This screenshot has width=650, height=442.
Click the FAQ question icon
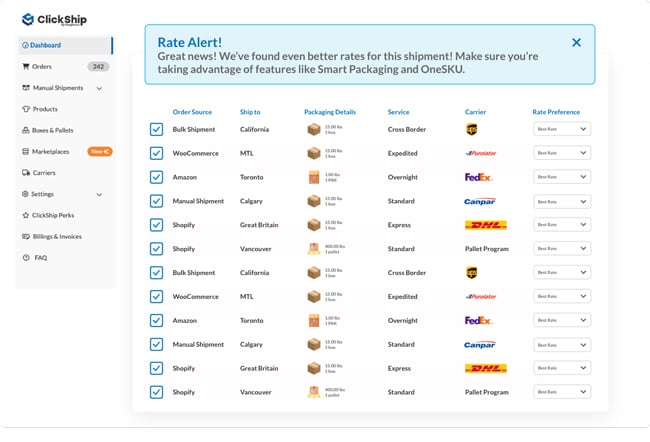[x=26, y=257]
